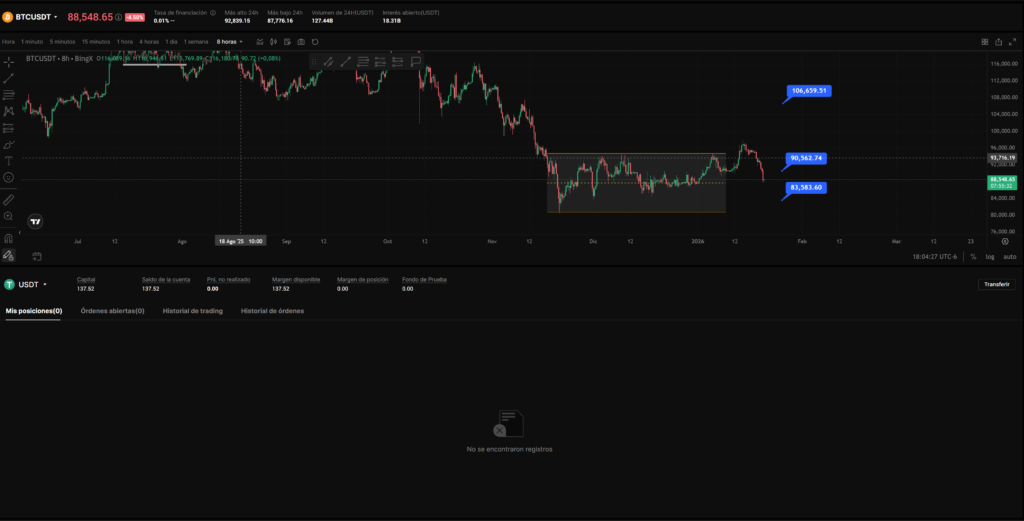Enable auto scale on price axis
Image resolution: width=1024 pixels, height=521 pixels.
(x=1008, y=256)
